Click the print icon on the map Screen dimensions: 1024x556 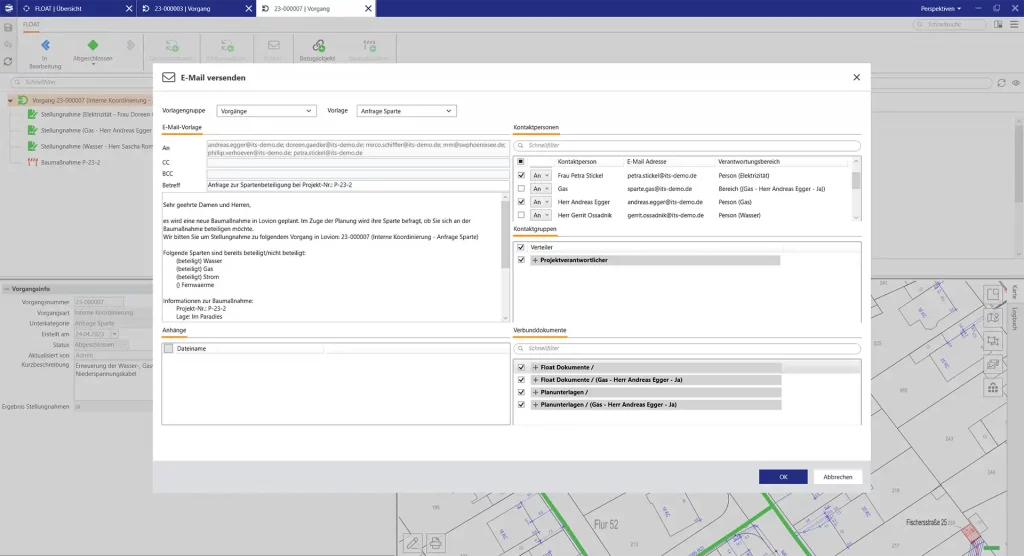coord(435,543)
